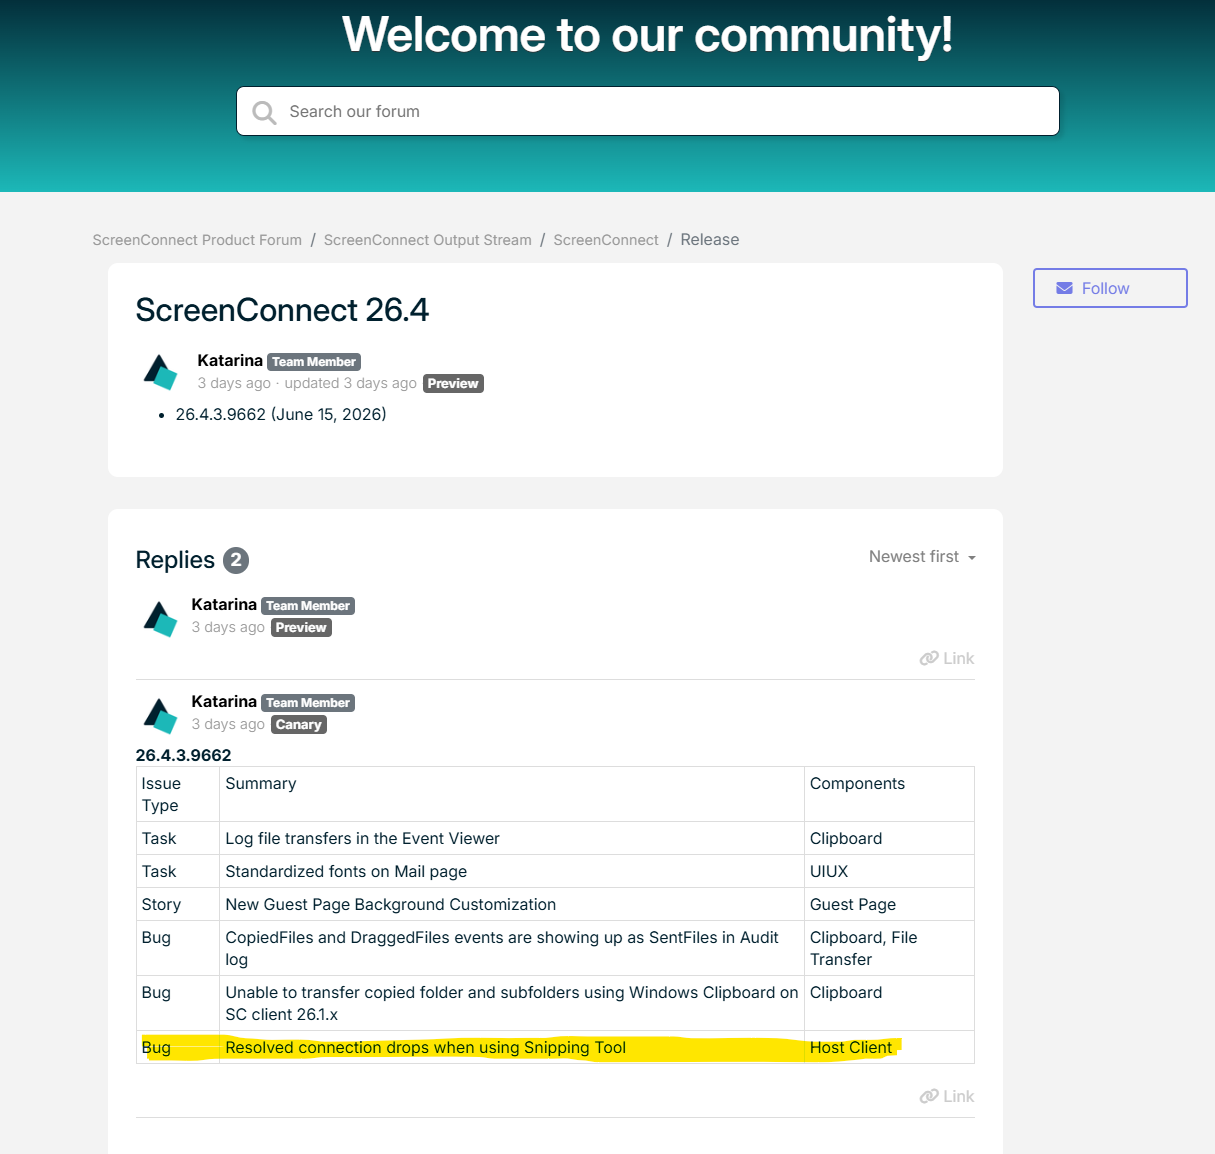The width and height of the screenshot is (1215, 1154).
Task: Click Katarina's avatar on the Canary reply
Action: (x=160, y=715)
